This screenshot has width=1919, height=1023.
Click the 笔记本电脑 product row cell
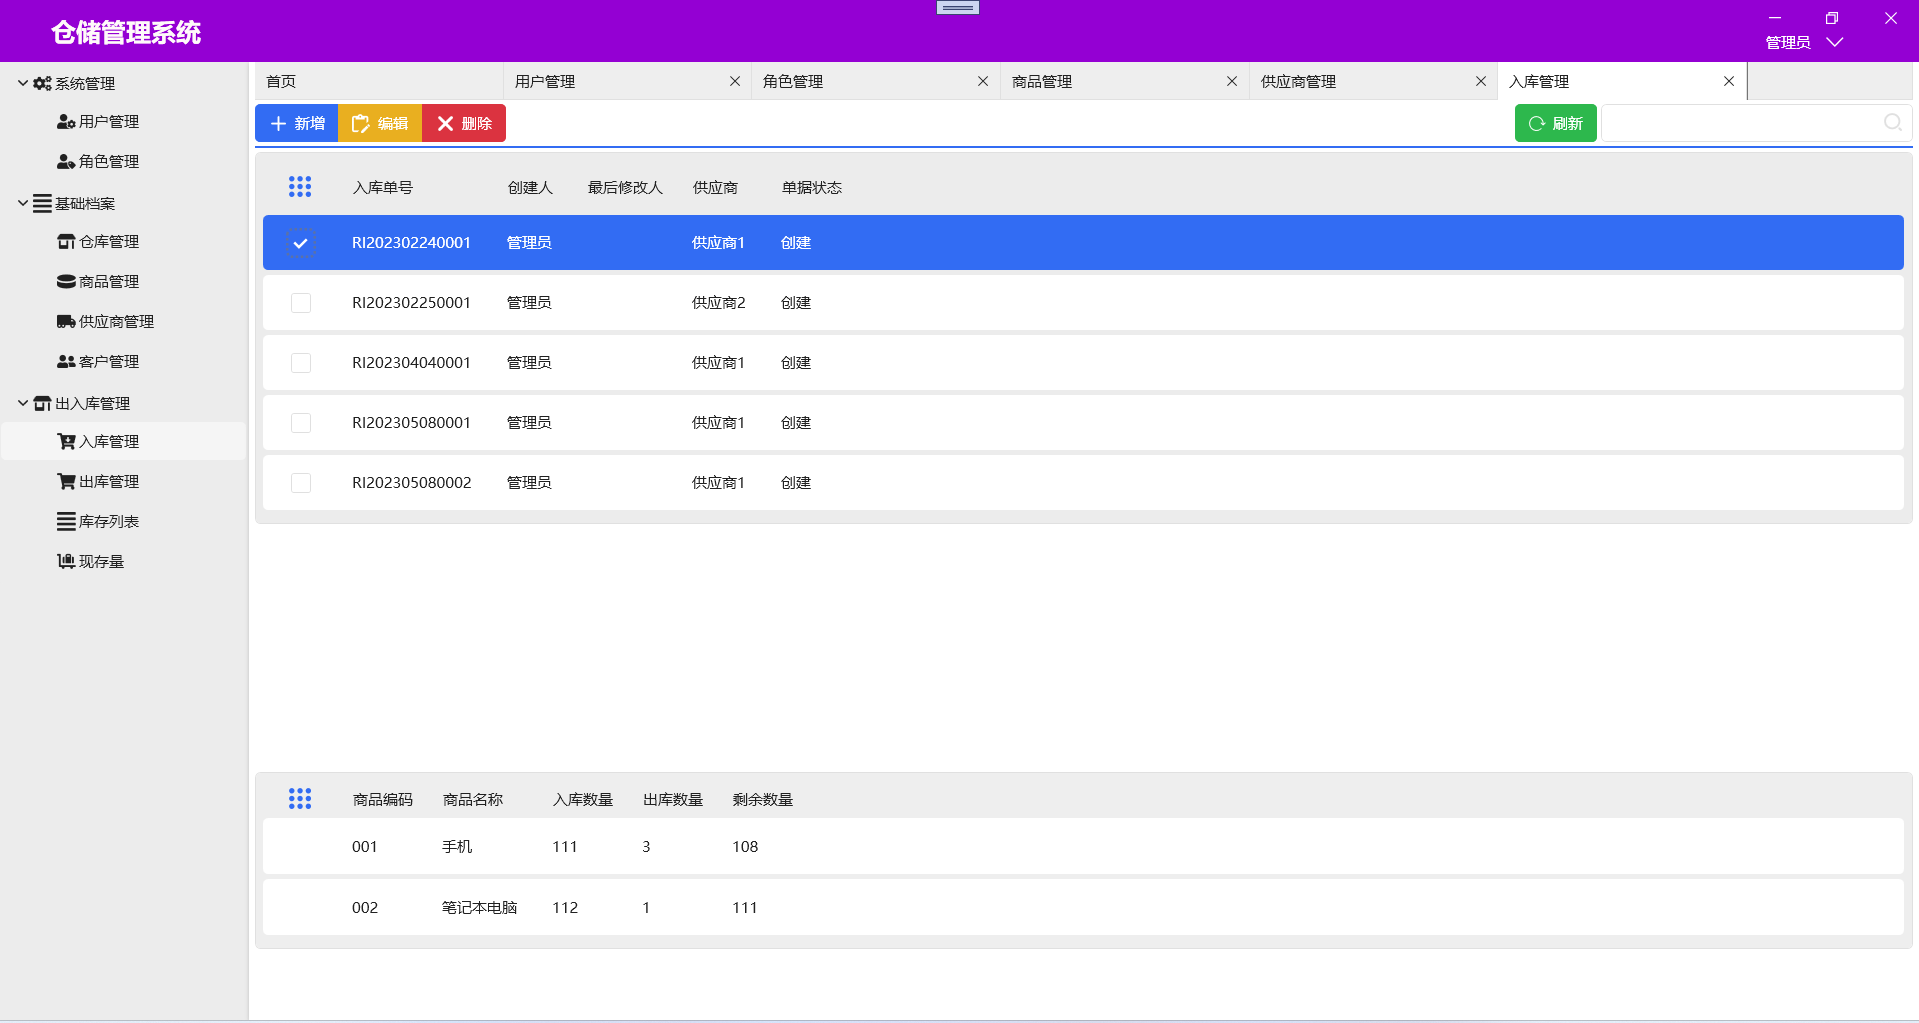coord(480,908)
